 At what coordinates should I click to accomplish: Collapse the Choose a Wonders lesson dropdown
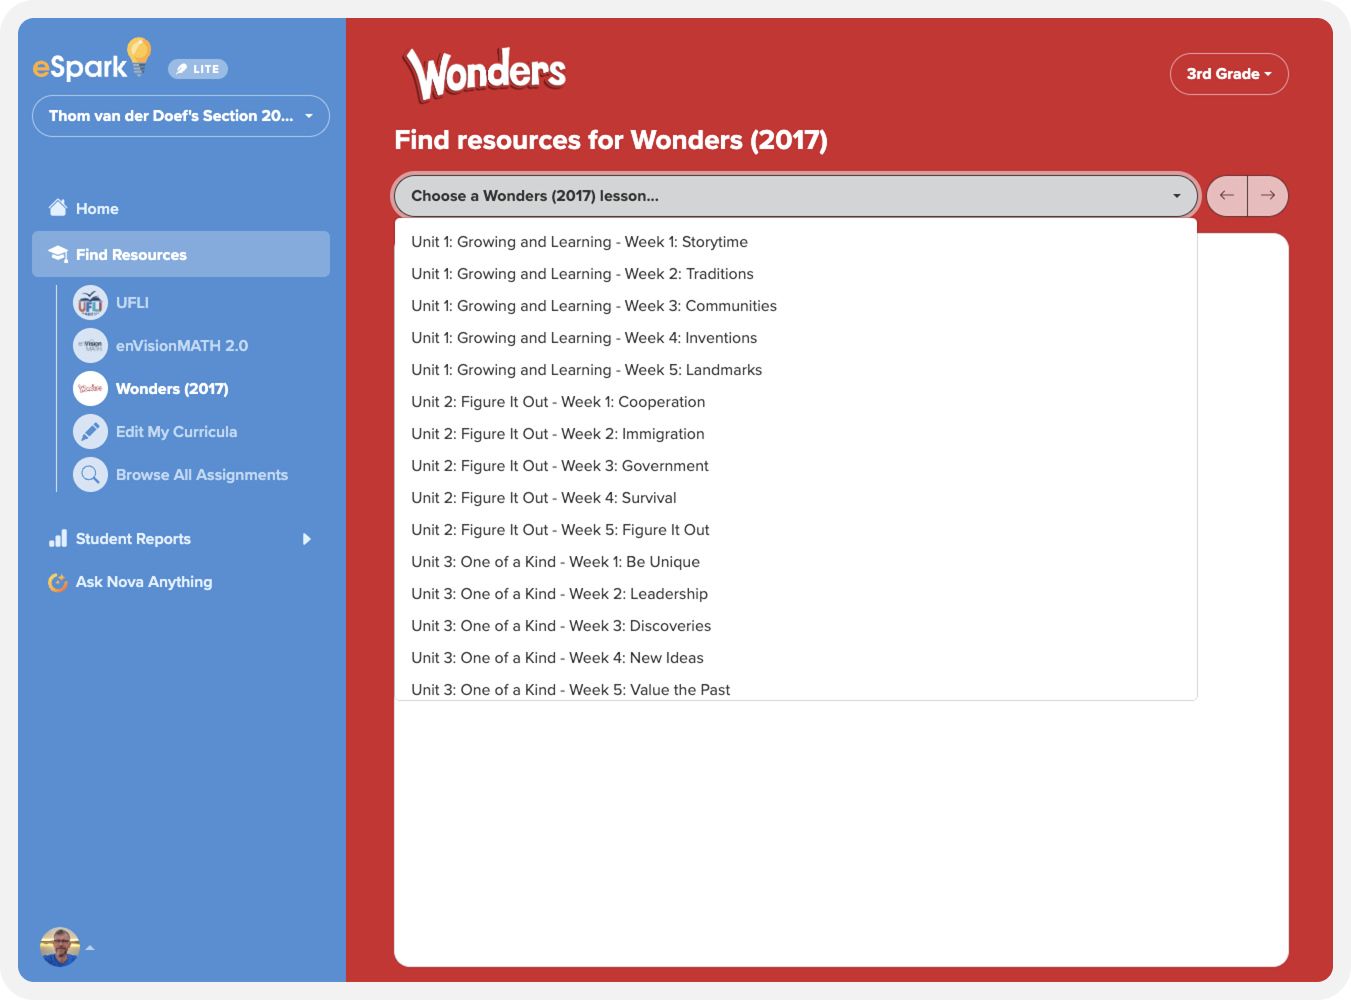[796, 196]
